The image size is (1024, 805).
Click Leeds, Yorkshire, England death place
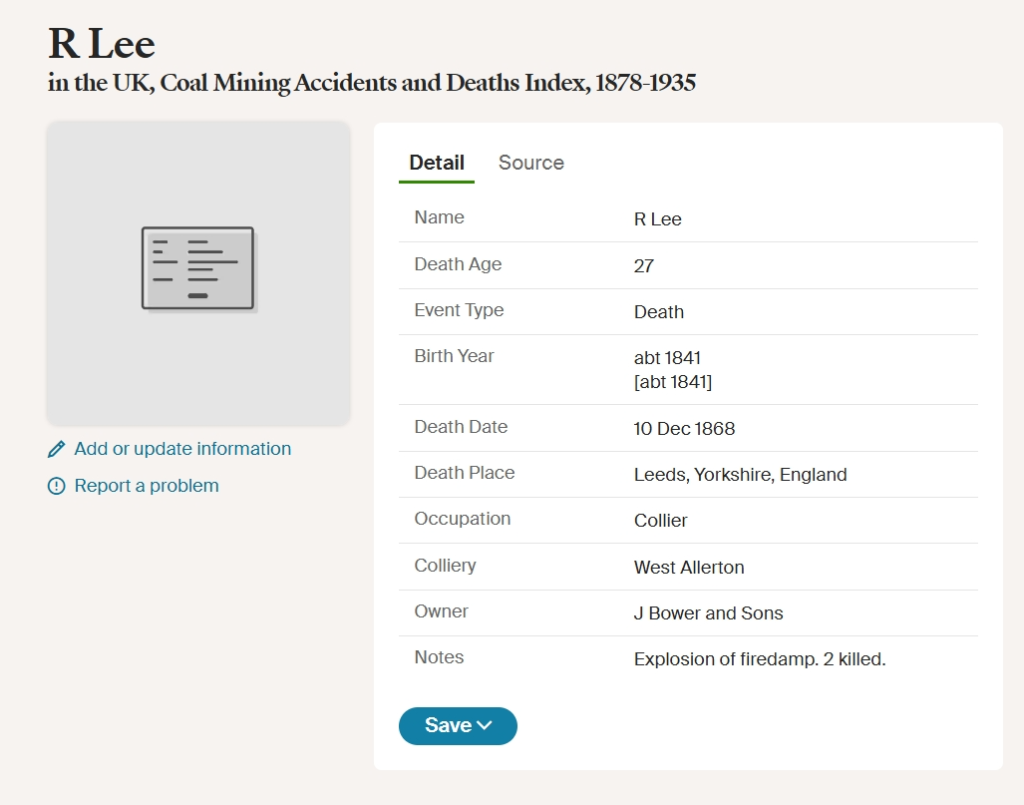click(x=740, y=475)
